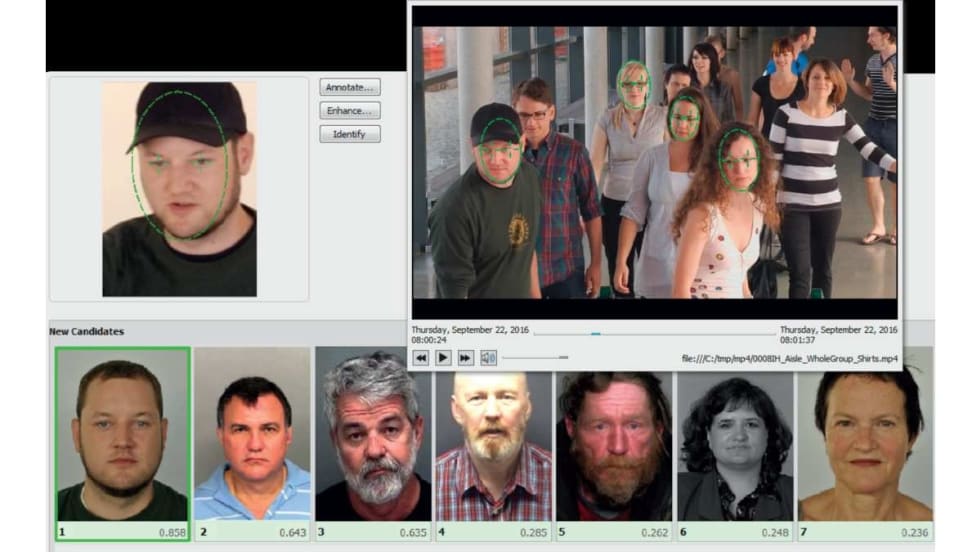Click the fast-forward button in video player

click(465, 358)
